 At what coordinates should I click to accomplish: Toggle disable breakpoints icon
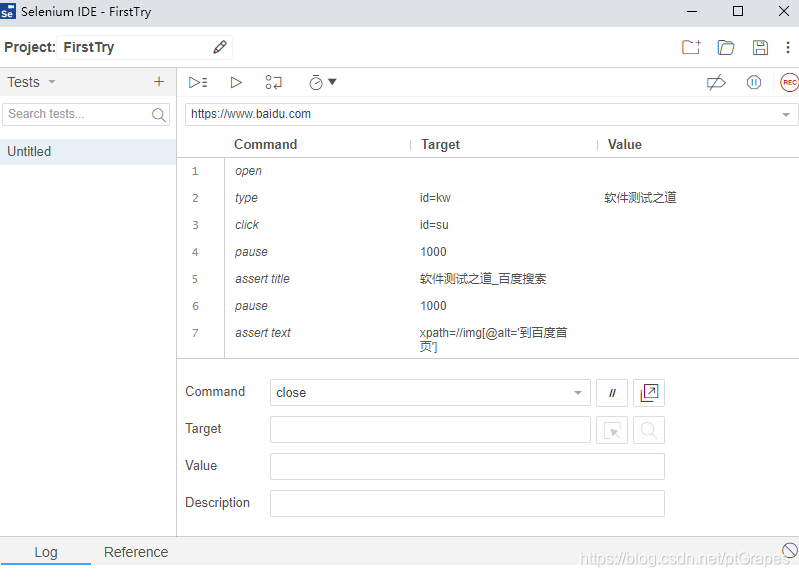tap(716, 82)
